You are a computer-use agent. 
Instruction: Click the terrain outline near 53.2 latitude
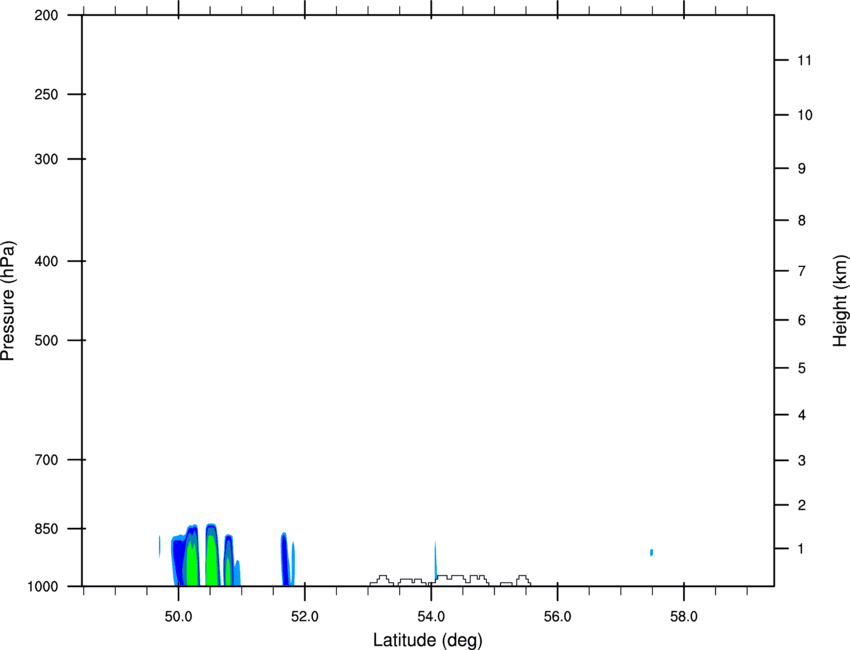coord(382,581)
